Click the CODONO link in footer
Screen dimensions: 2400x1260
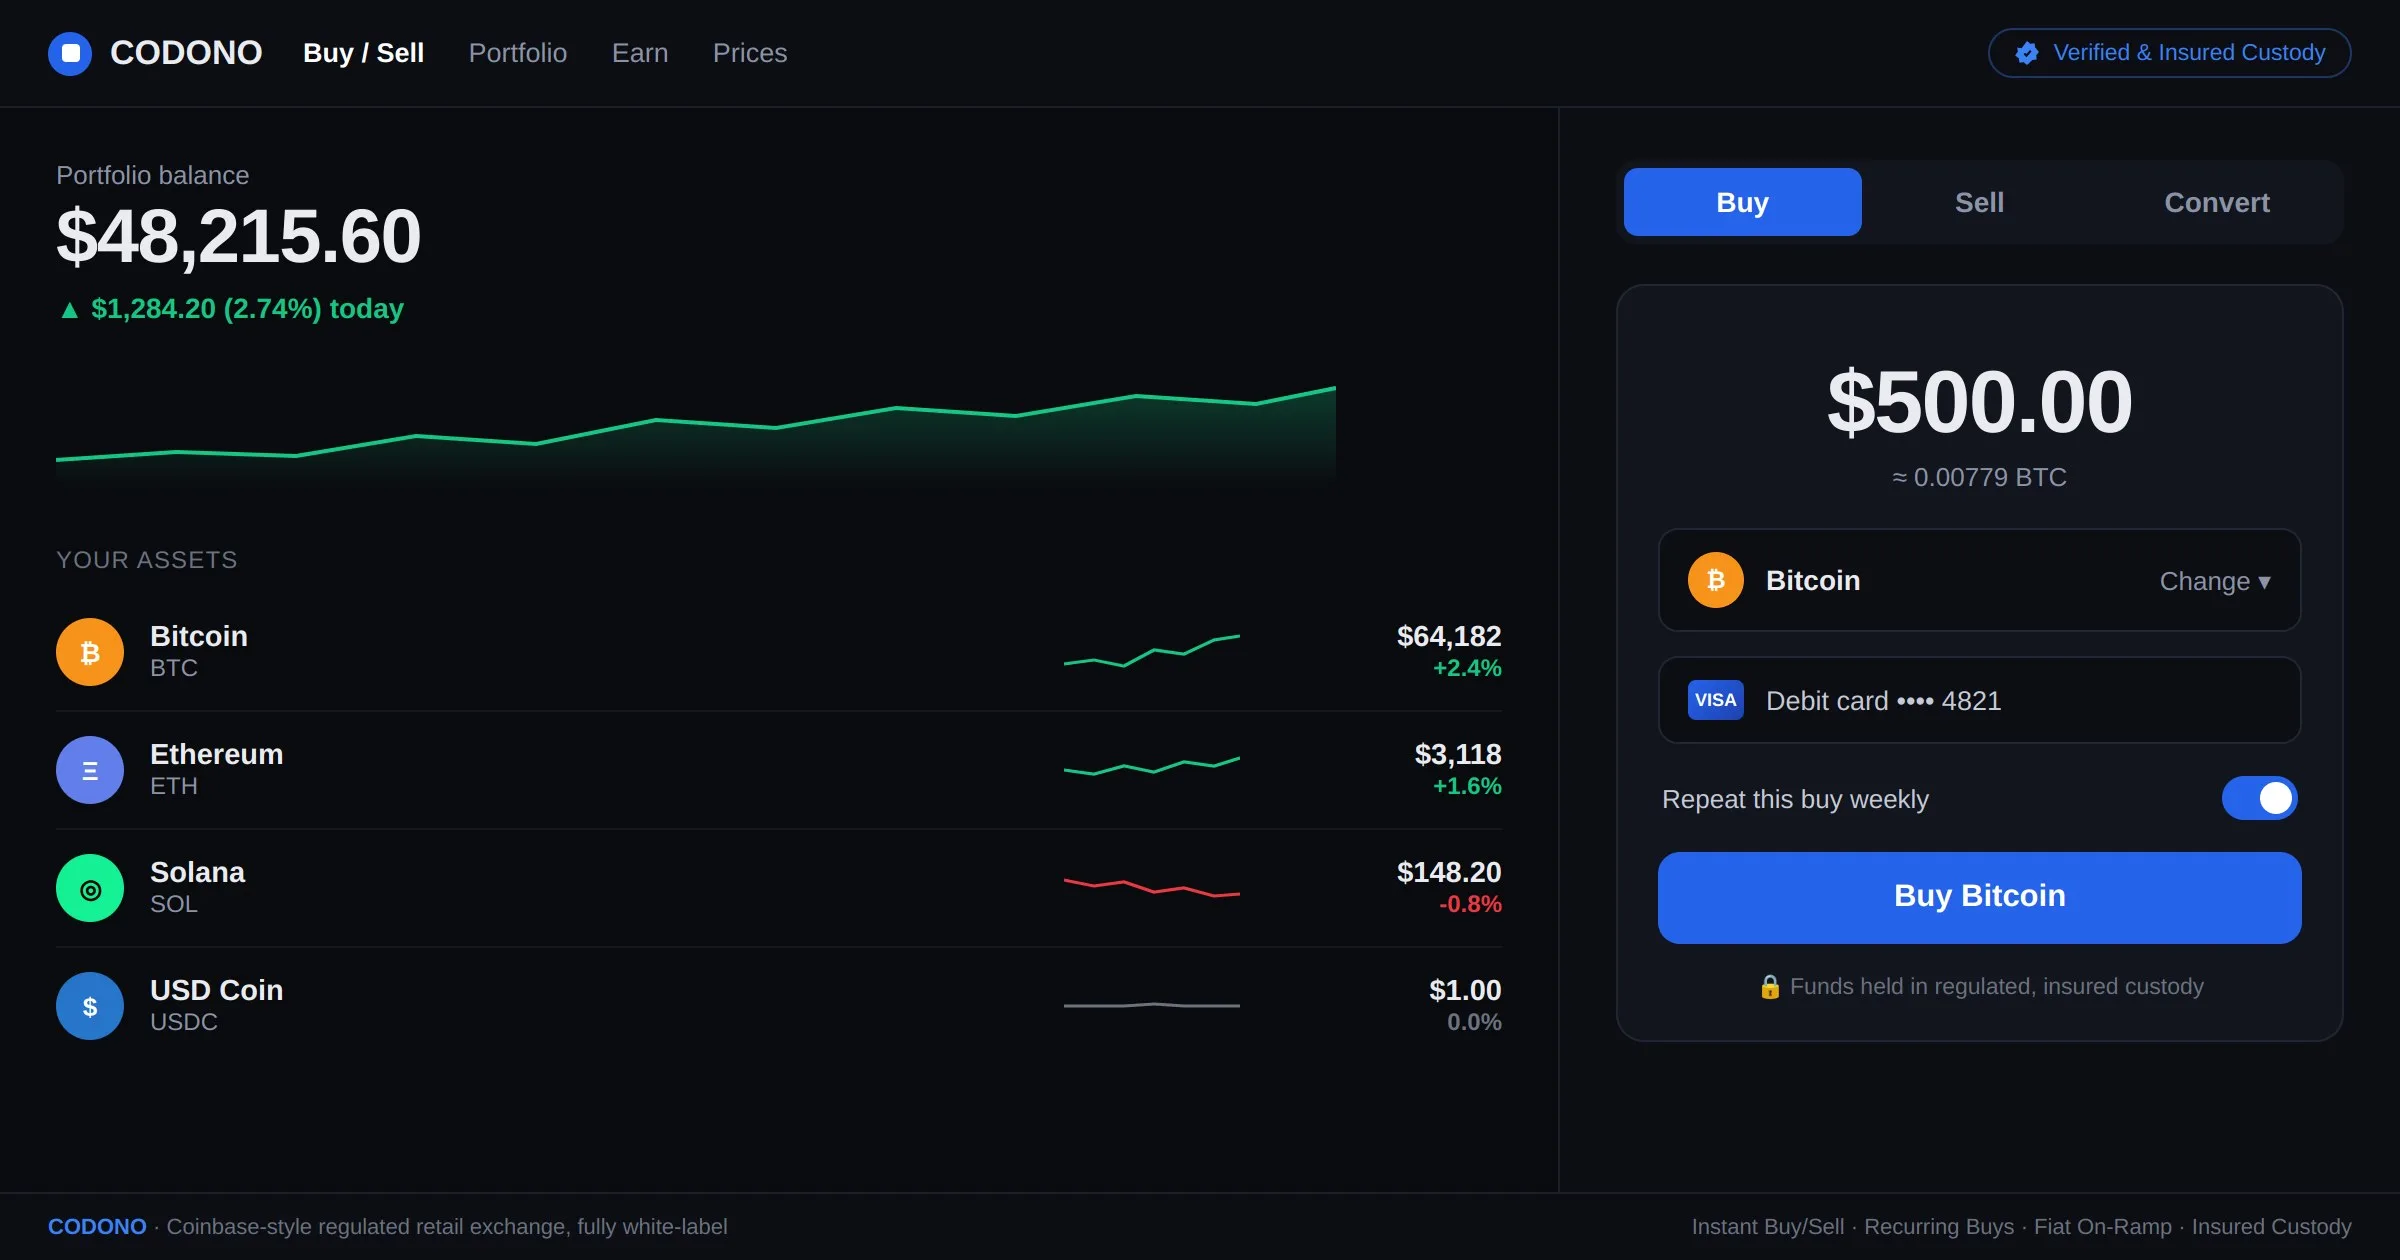pos(97,1227)
